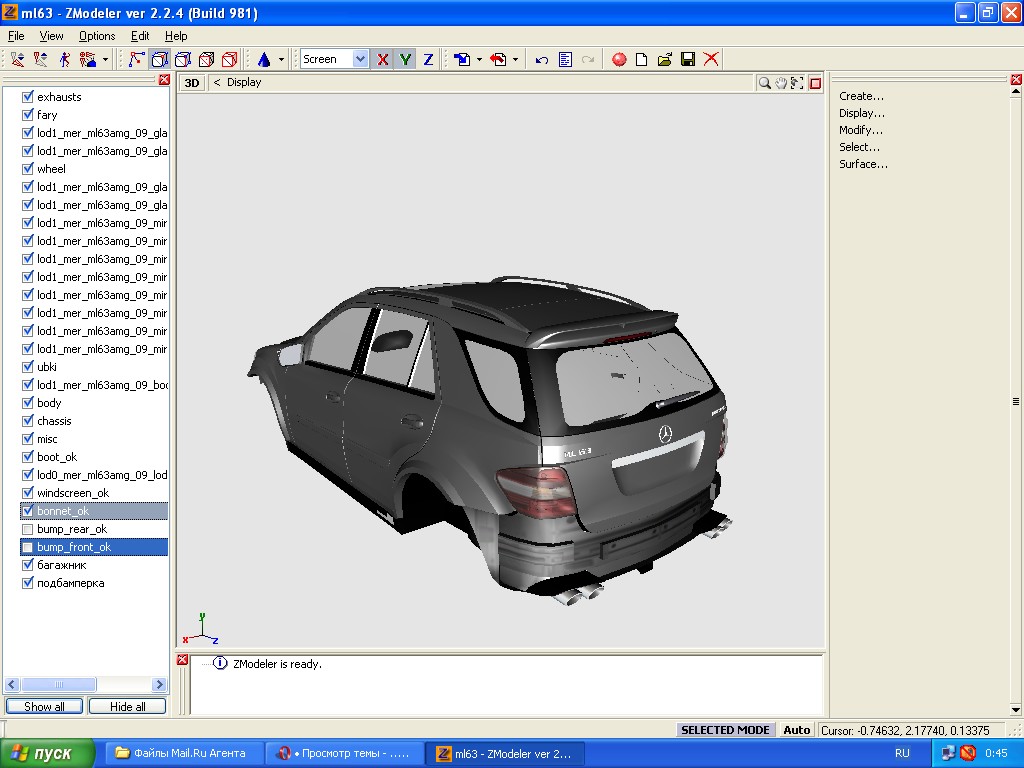Maximize viewport with red square icon
1024x768 pixels.
pyautogui.click(x=815, y=83)
